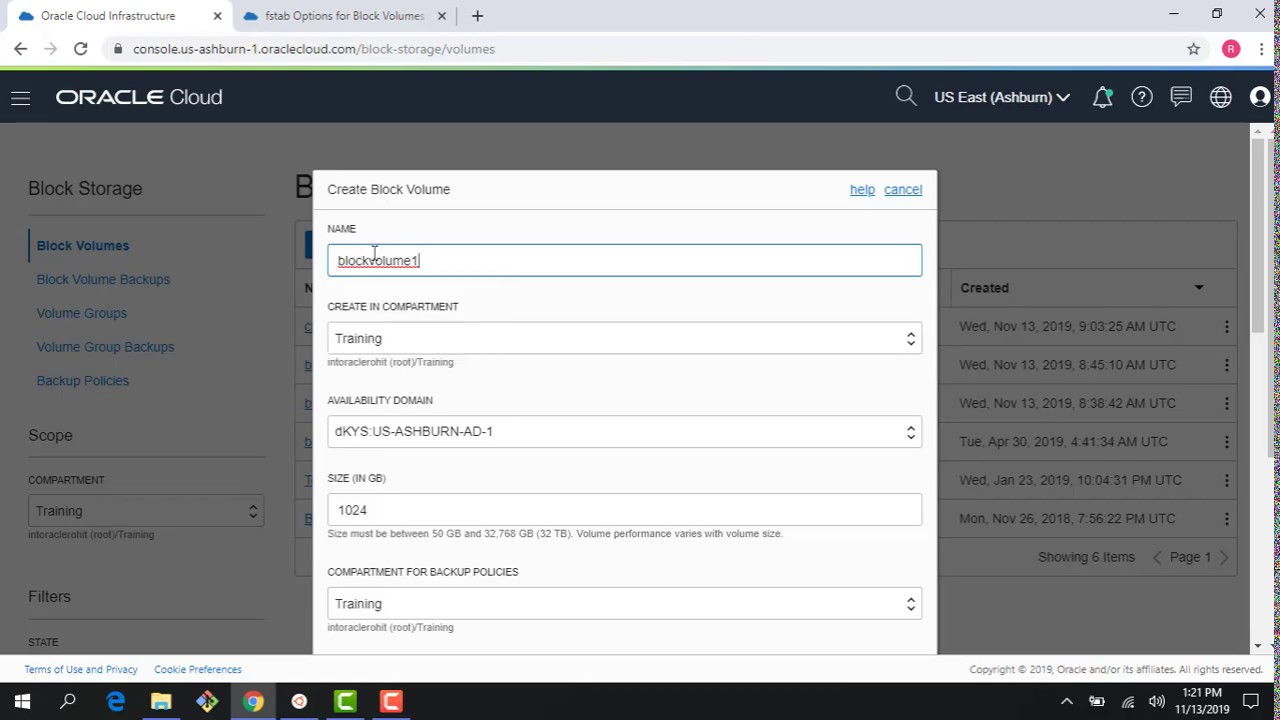Close the Oracle Cloud Infrastructure tab
Viewport: 1280px width, 720px height.
point(217,16)
